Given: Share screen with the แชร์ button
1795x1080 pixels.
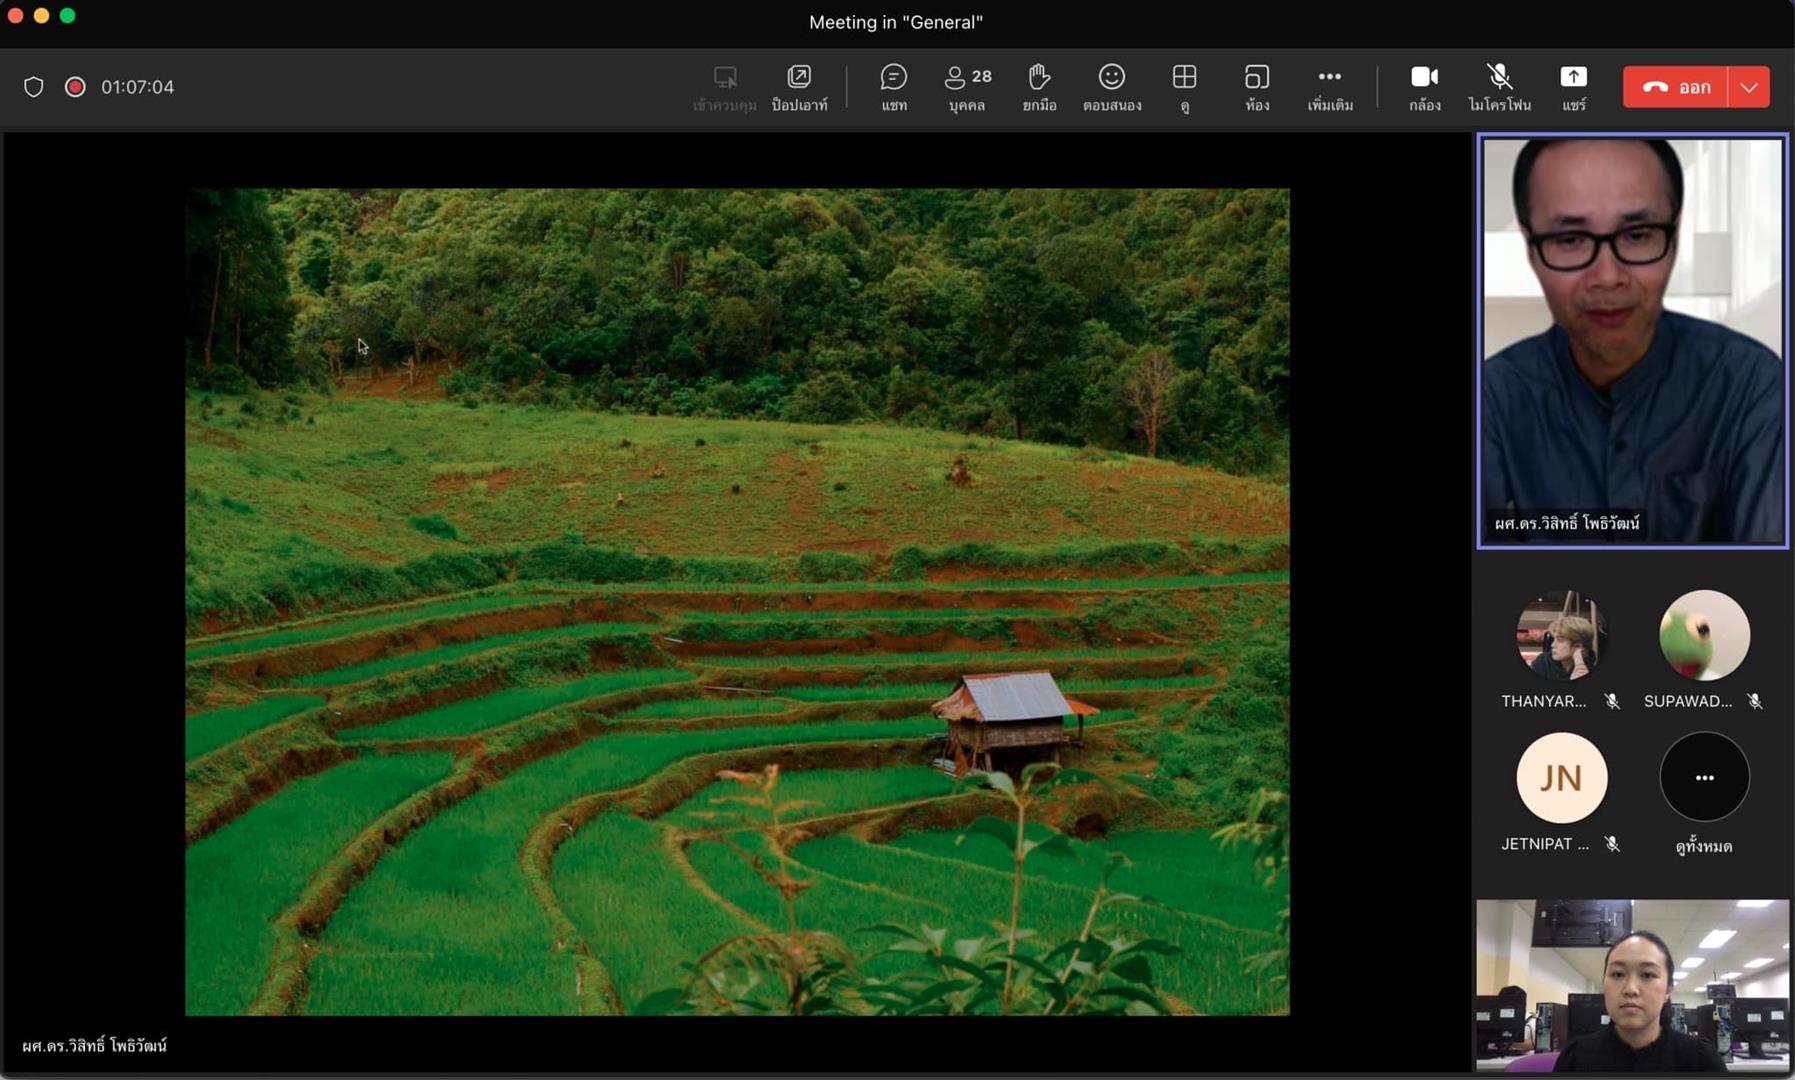Looking at the screenshot, I should coord(1573,87).
